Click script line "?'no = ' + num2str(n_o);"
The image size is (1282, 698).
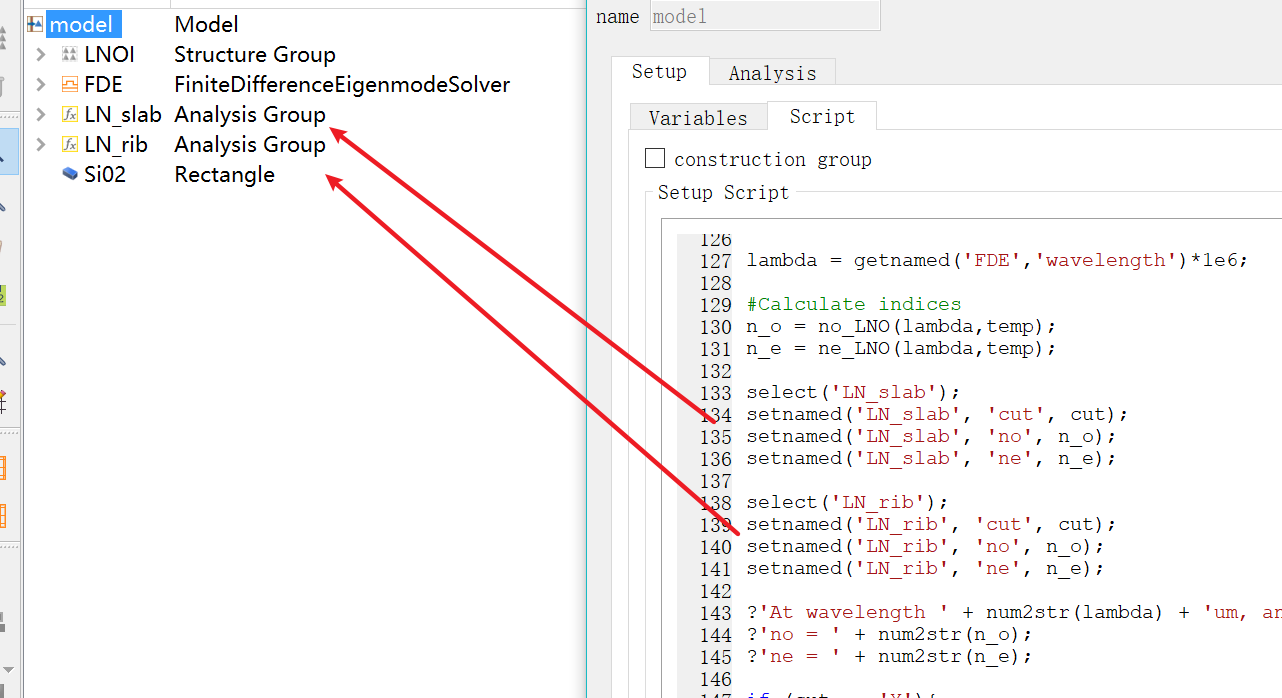[889, 634]
